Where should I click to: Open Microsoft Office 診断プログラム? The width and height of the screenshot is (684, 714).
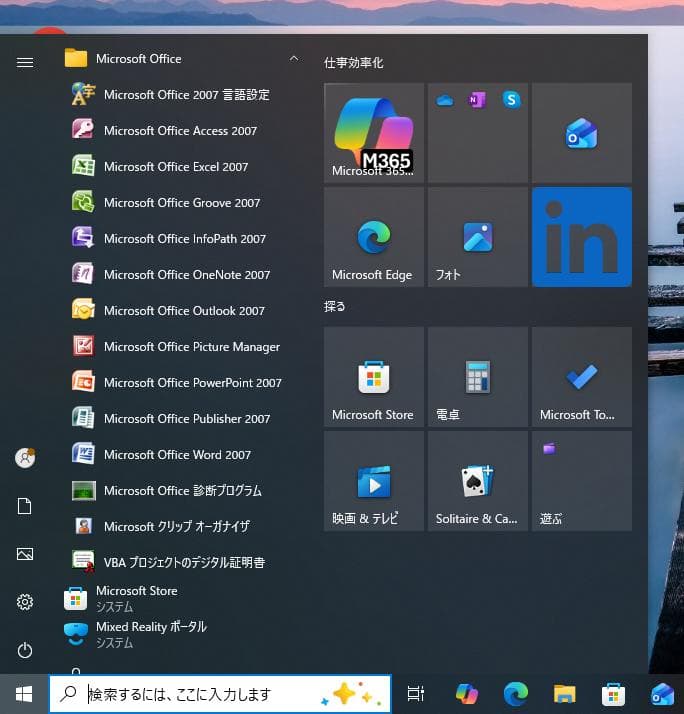click(182, 490)
